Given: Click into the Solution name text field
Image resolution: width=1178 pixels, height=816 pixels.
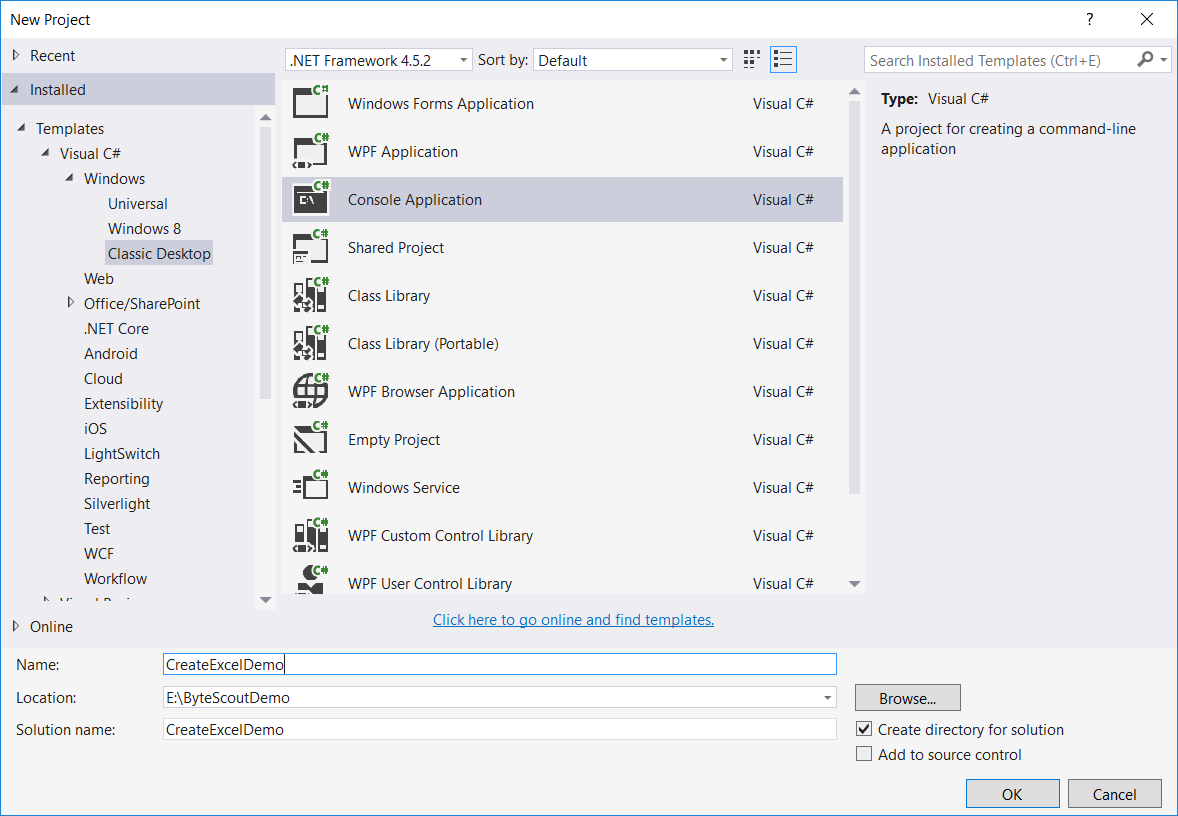Looking at the screenshot, I should (x=499, y=730).
